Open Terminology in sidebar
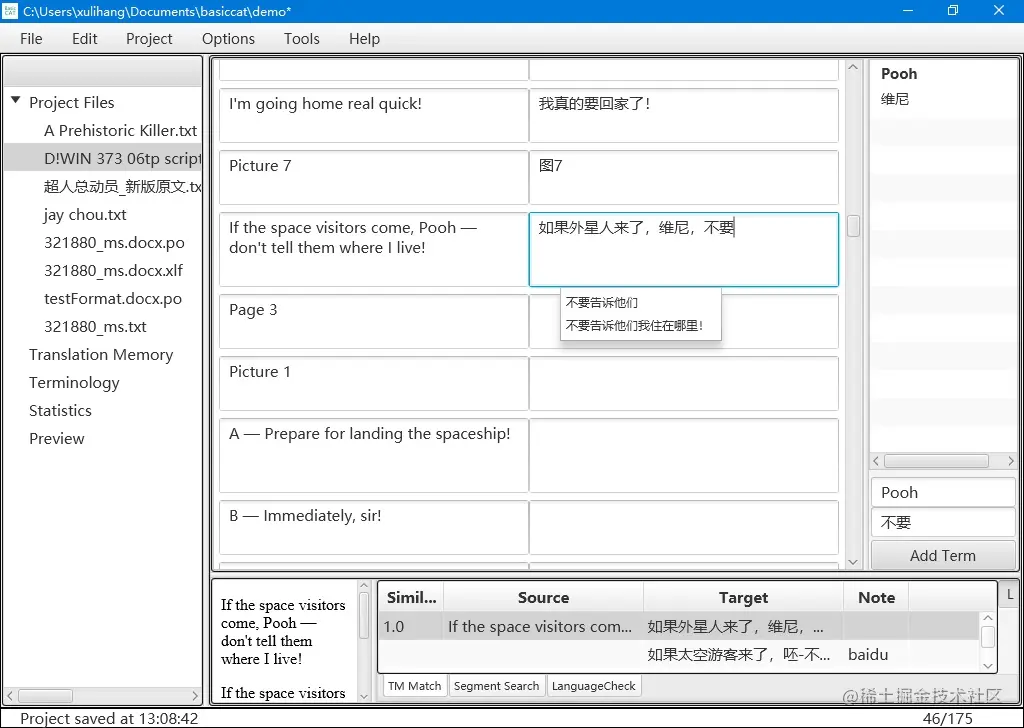 tap(74, 383)
